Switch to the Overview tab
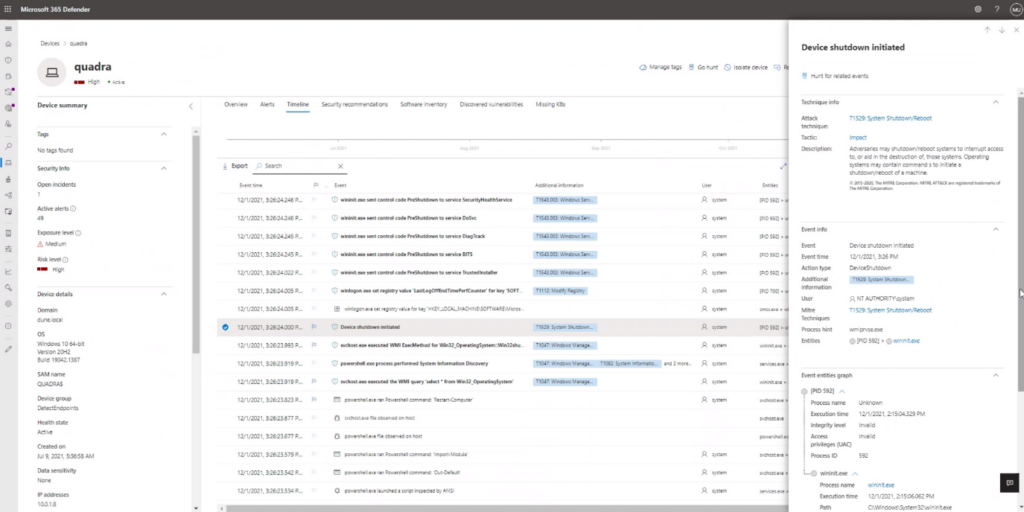 236,104
